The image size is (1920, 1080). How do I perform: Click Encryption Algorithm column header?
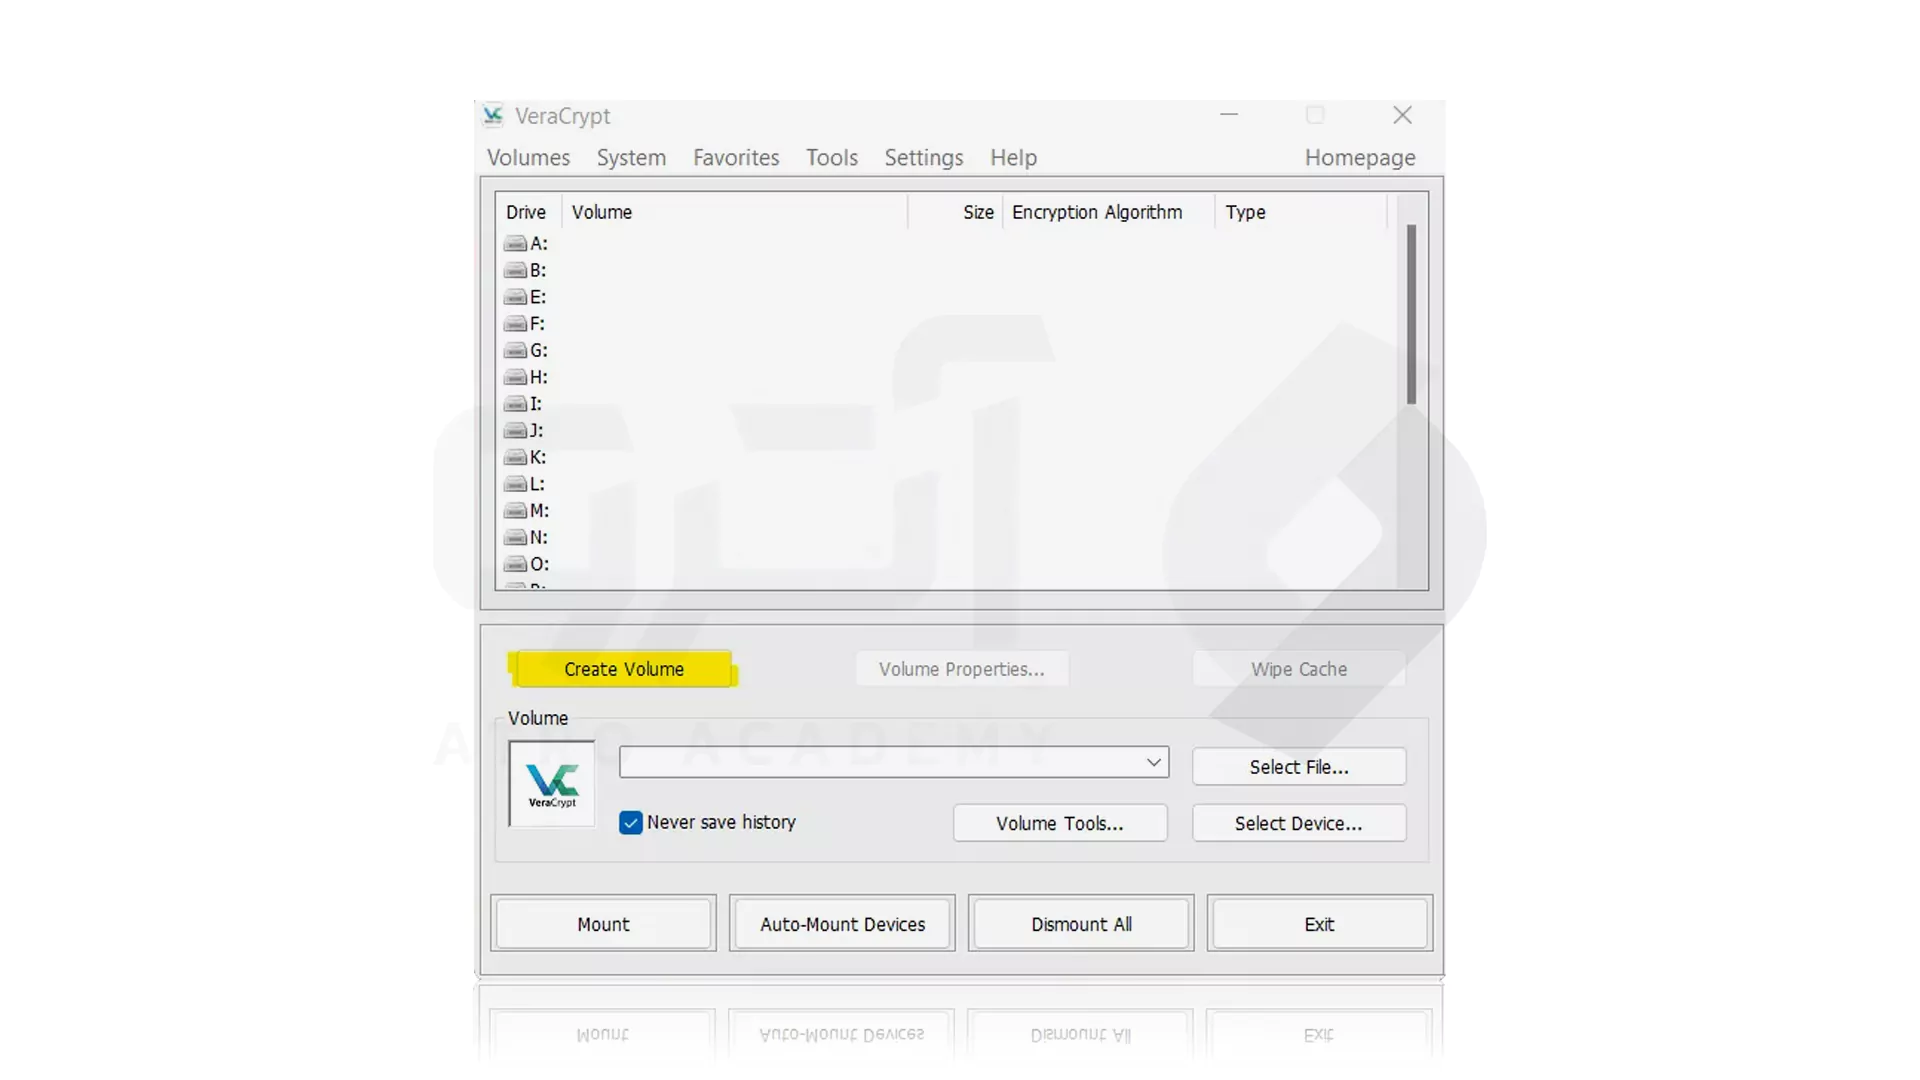coord(1107,212)
